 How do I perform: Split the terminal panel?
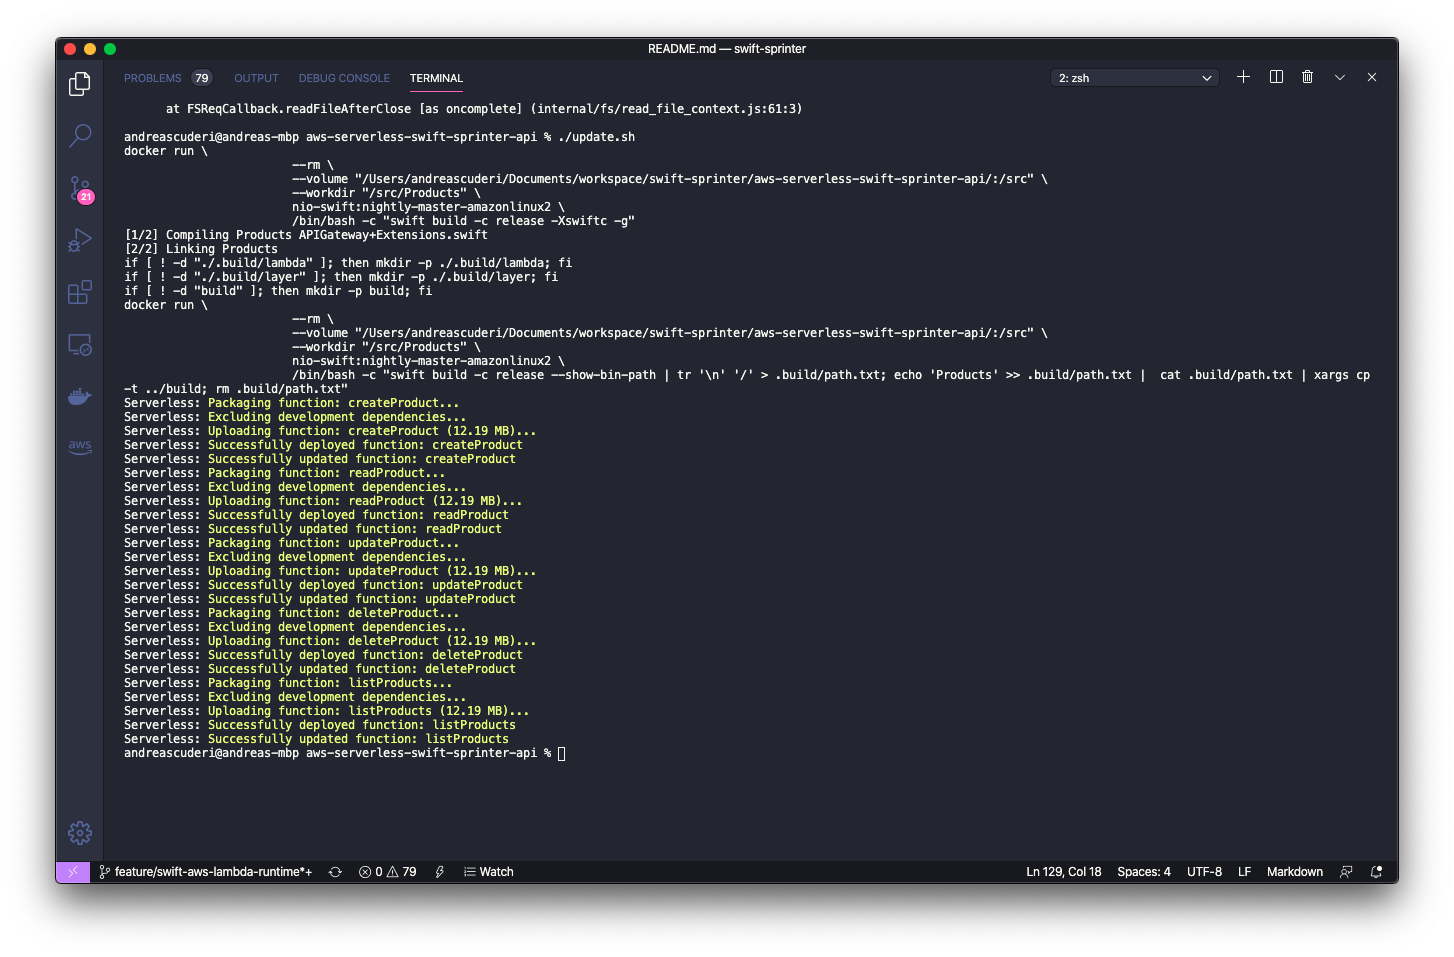(x=1276, y=77)
